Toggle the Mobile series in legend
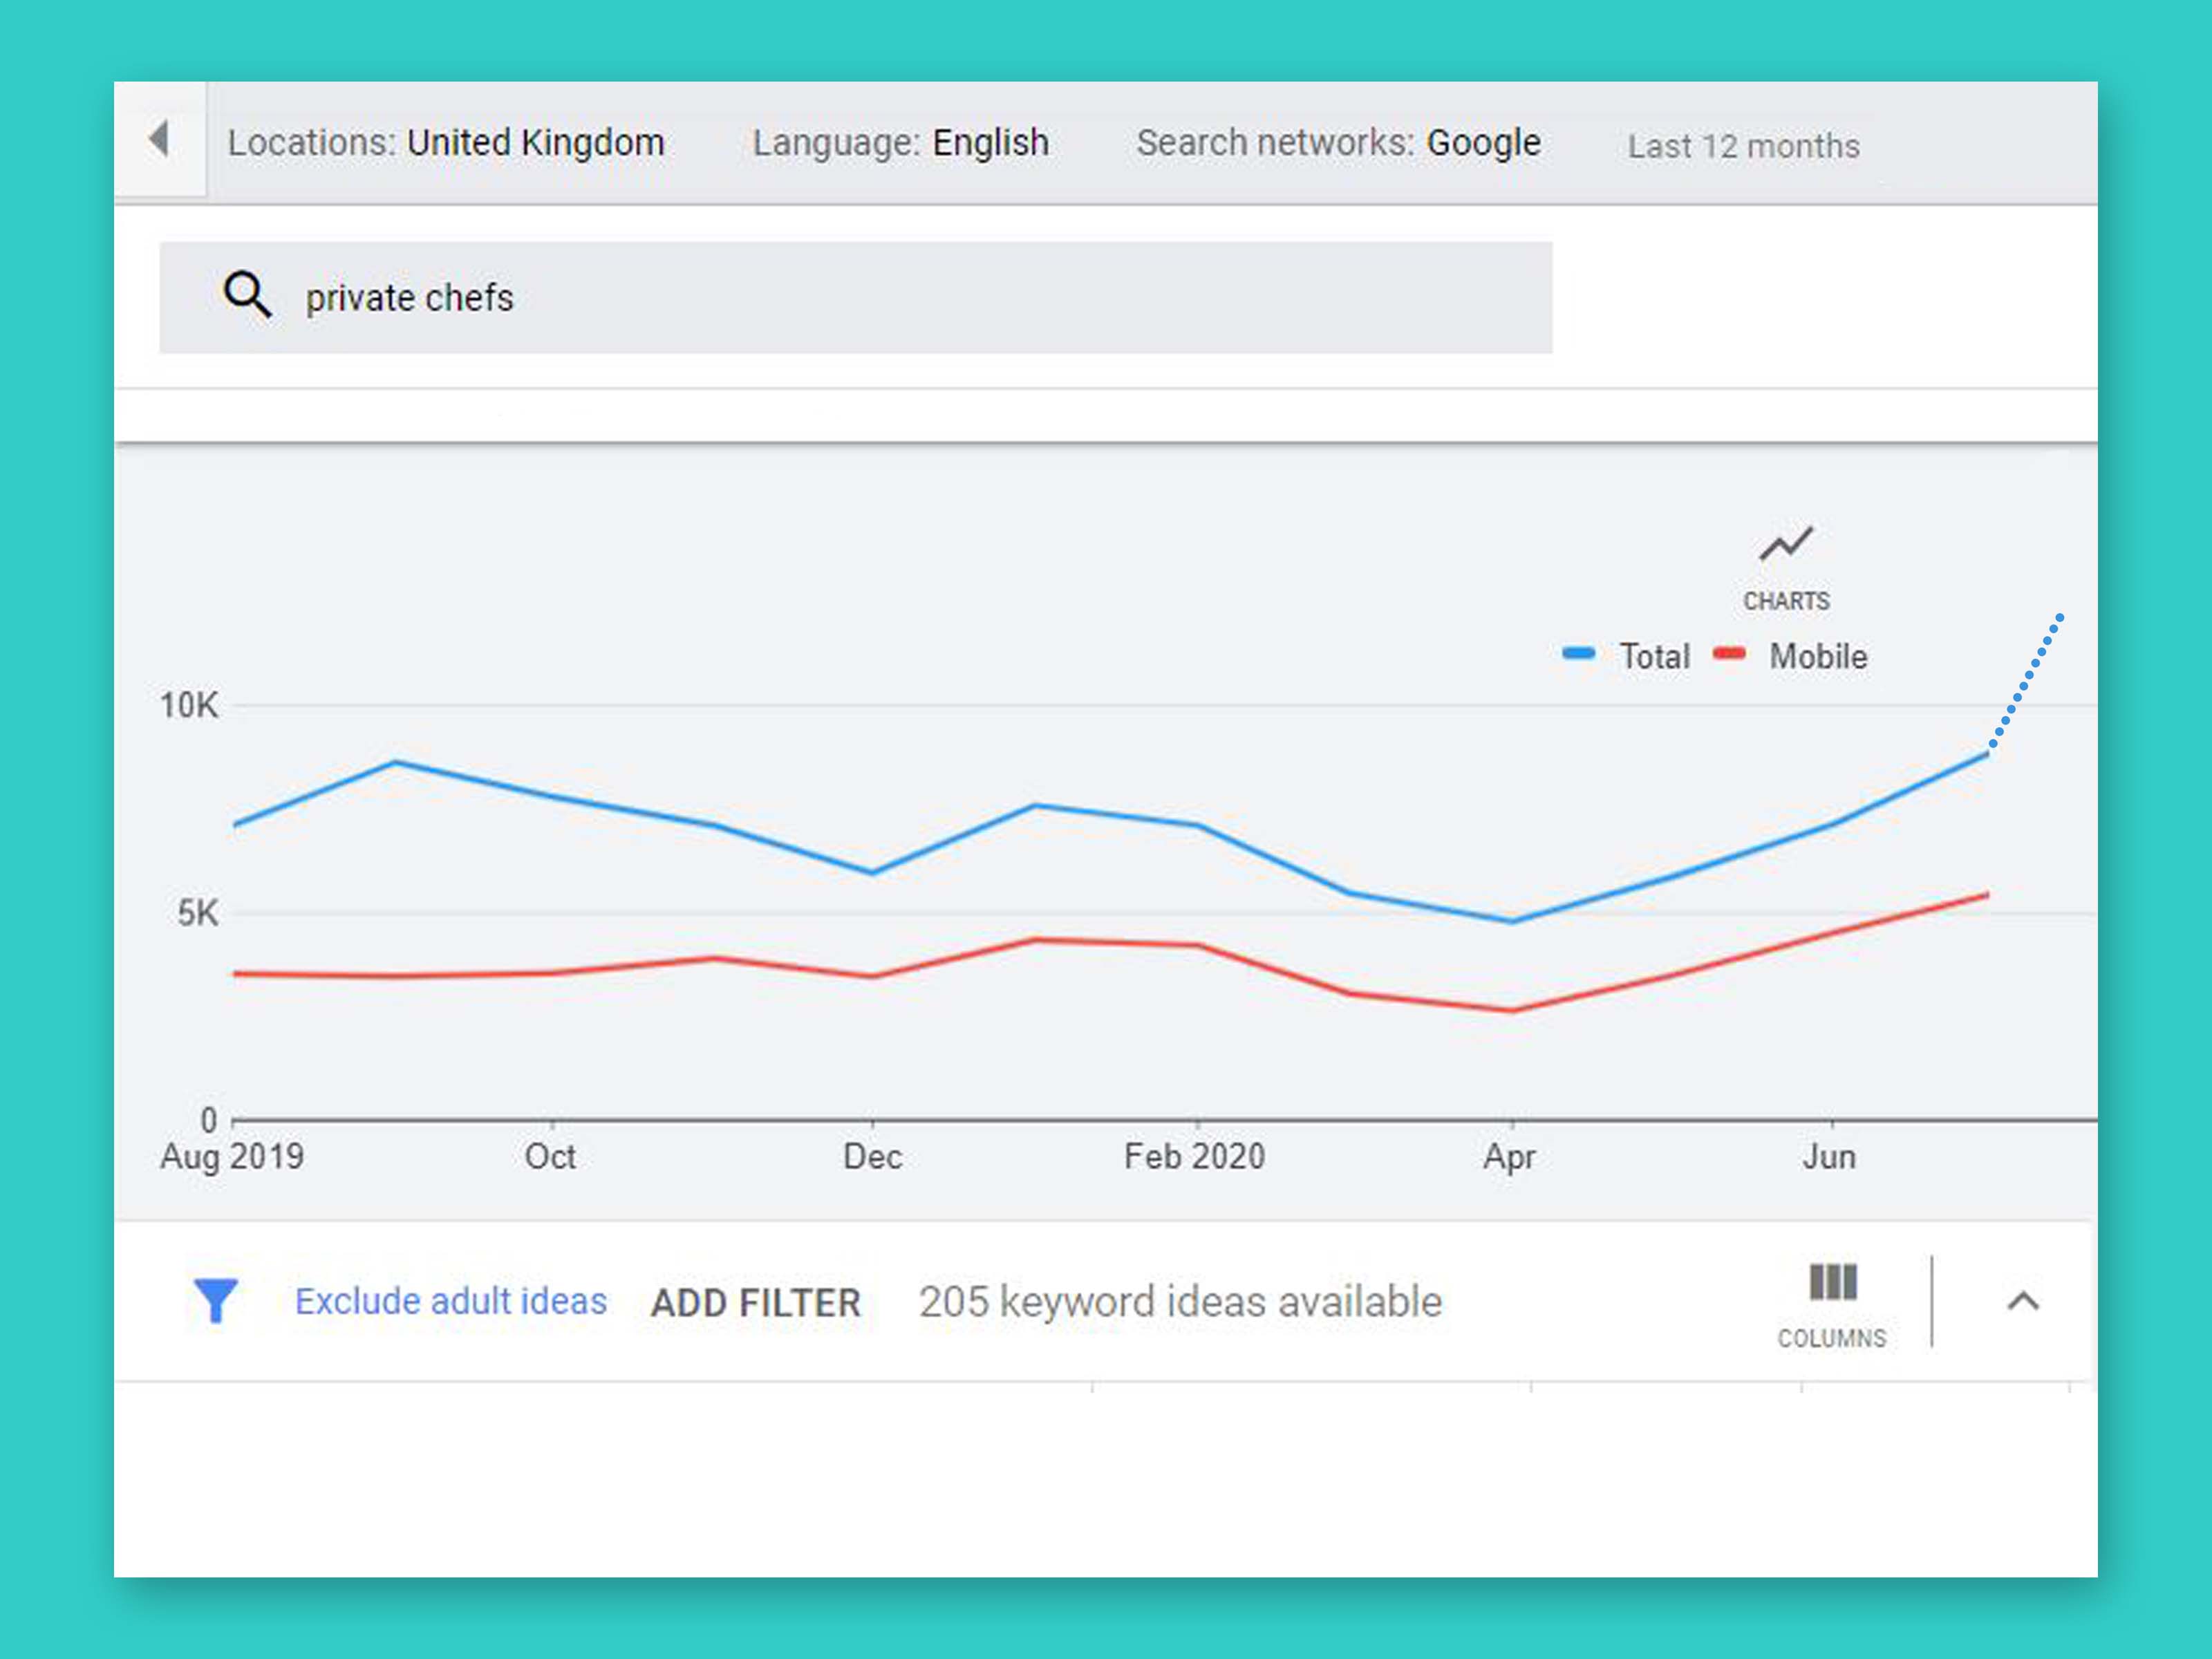Viewport: 2212px width, 1659px height. pyautogui.click(x=1817, y=657)
